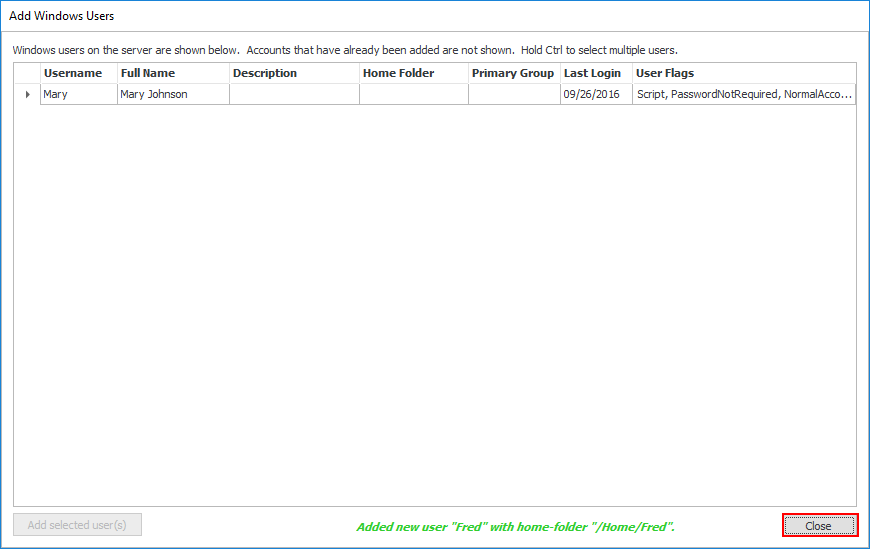Image resolution: width=870 pixels, height=549 pixels.
Task: Sort by the Primary Group column header
Action: [x=513, y=73]
